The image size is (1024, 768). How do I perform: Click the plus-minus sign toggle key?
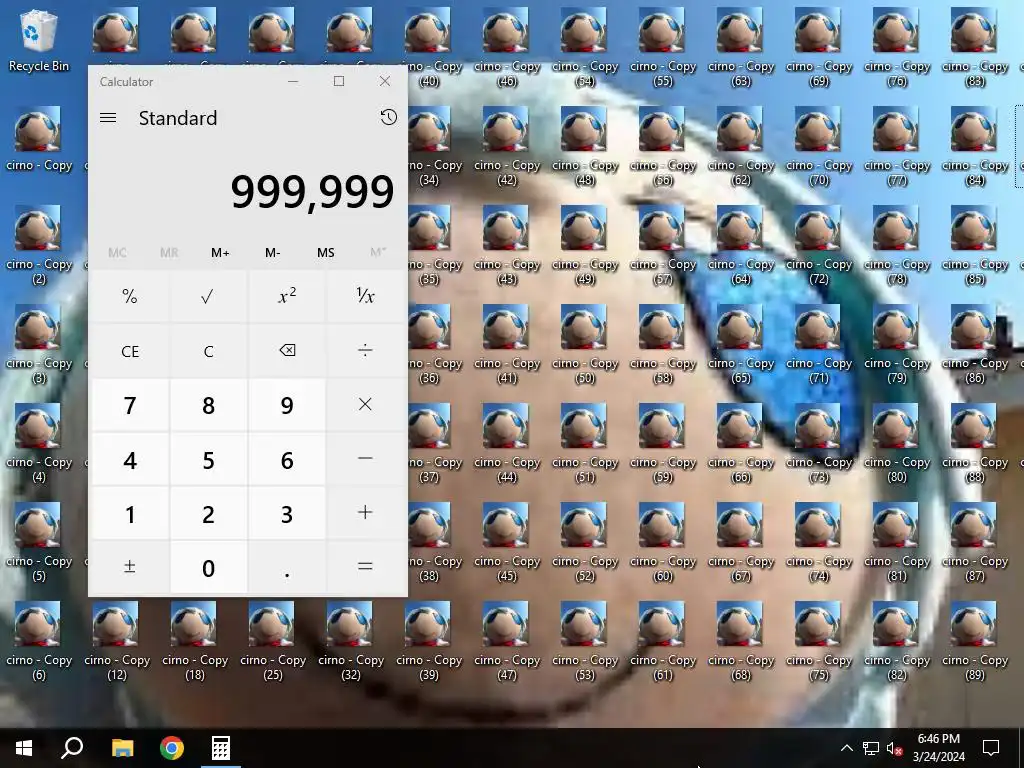click(x=130, y=567)
